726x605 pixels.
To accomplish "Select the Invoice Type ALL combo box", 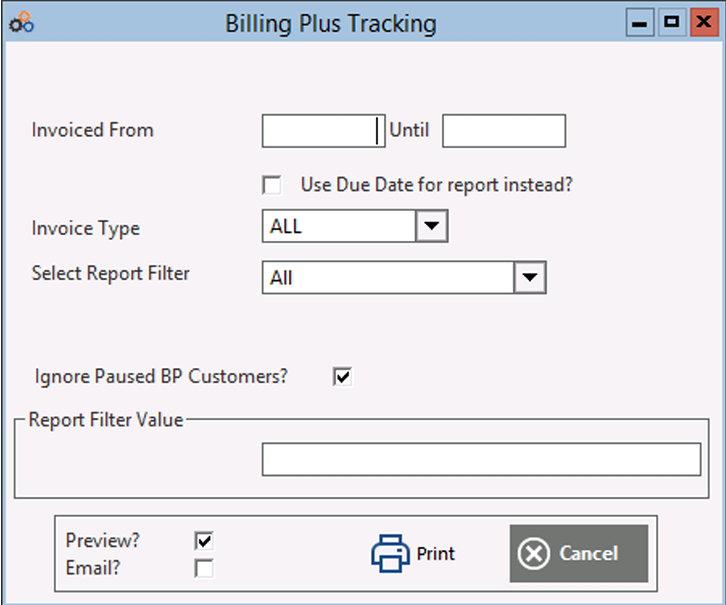I will [355, 226].
